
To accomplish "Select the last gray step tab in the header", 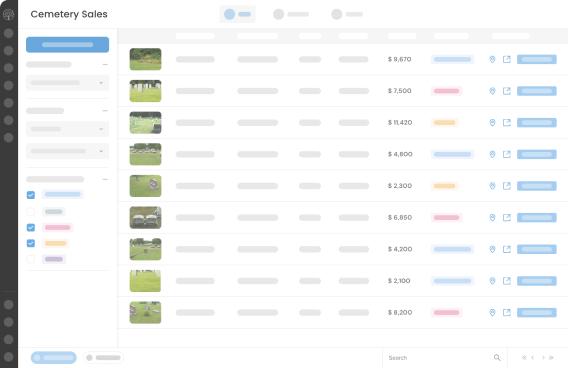I will click(x=347, y=14).
